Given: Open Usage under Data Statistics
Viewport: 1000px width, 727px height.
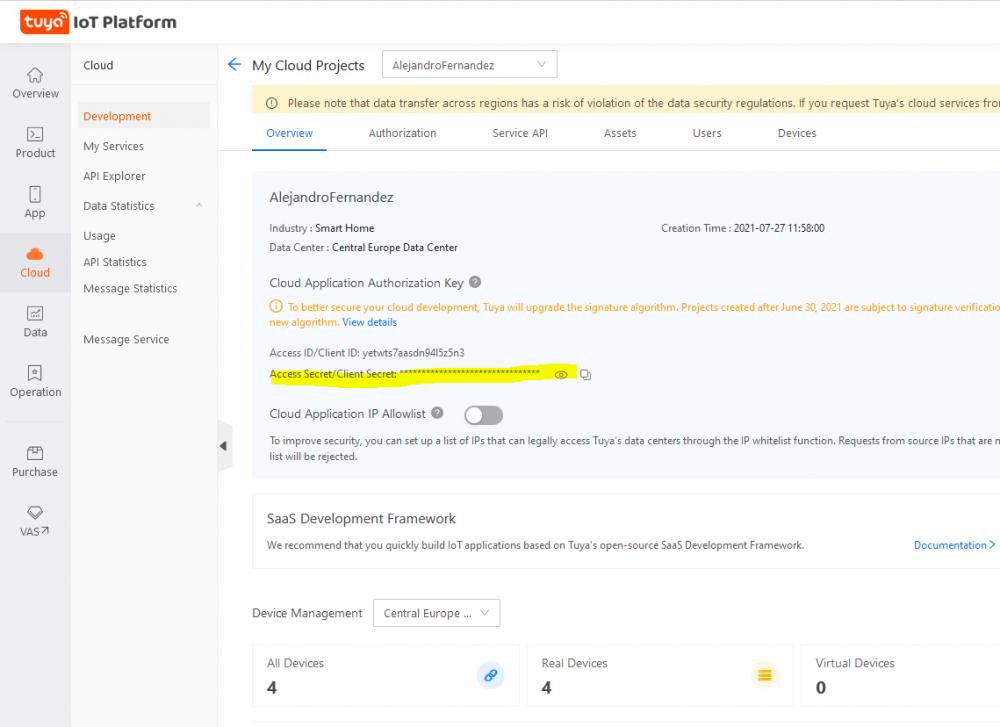Looking at the screenshot, I should click(99, 236).
